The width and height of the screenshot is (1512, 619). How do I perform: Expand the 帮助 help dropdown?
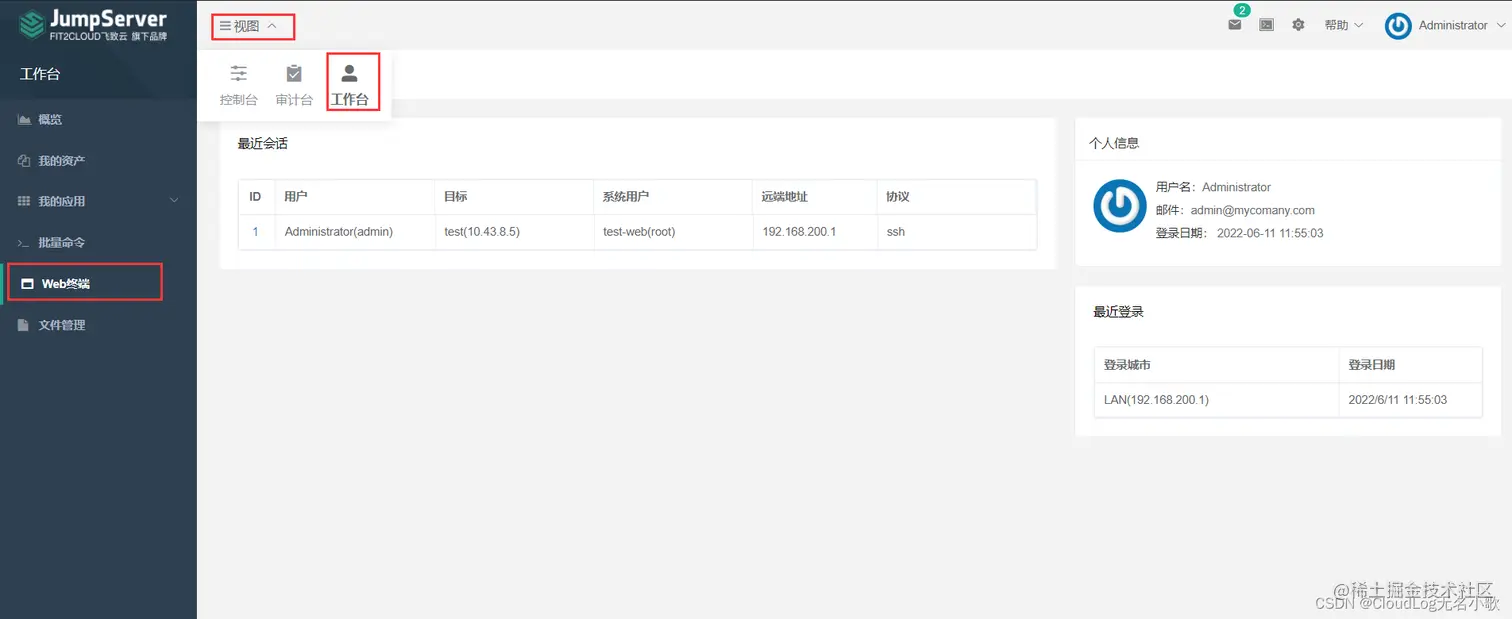pos(1344,25)
